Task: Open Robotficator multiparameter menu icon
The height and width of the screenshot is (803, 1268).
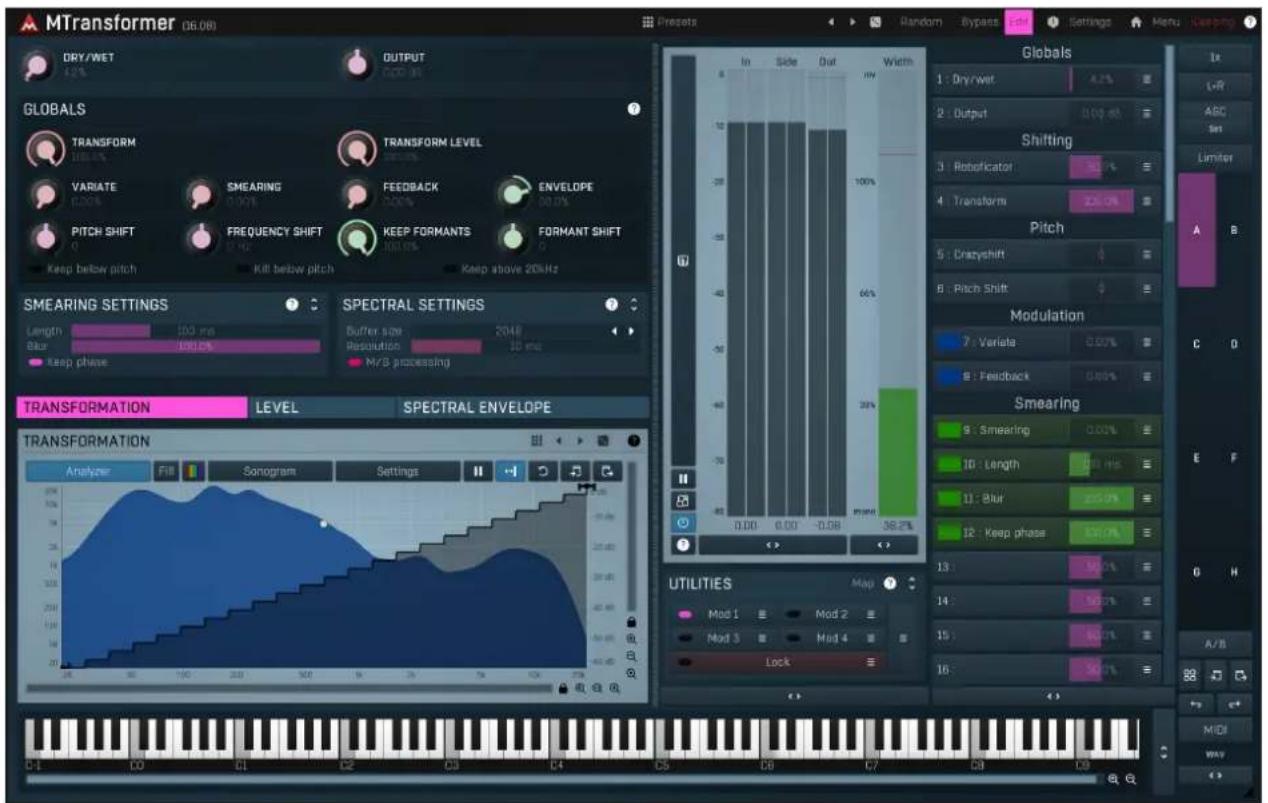Action: pyautogui.click(x=1148, y=166)
